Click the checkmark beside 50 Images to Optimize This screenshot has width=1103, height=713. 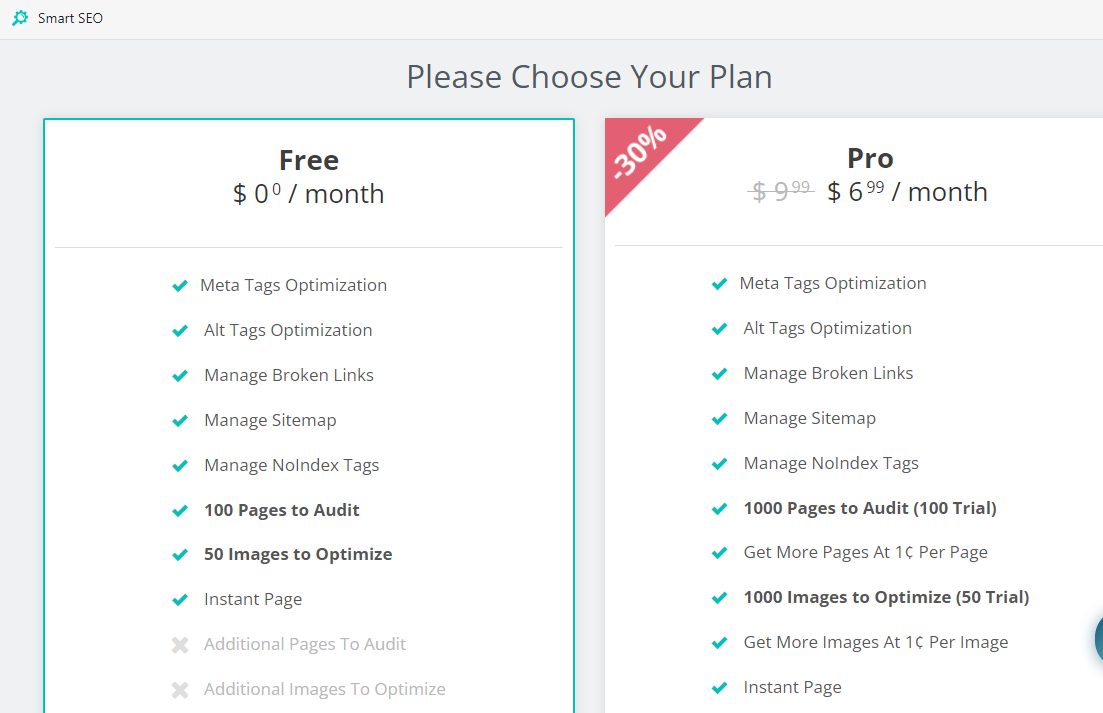pyautogui.click(x=180, y=555)
